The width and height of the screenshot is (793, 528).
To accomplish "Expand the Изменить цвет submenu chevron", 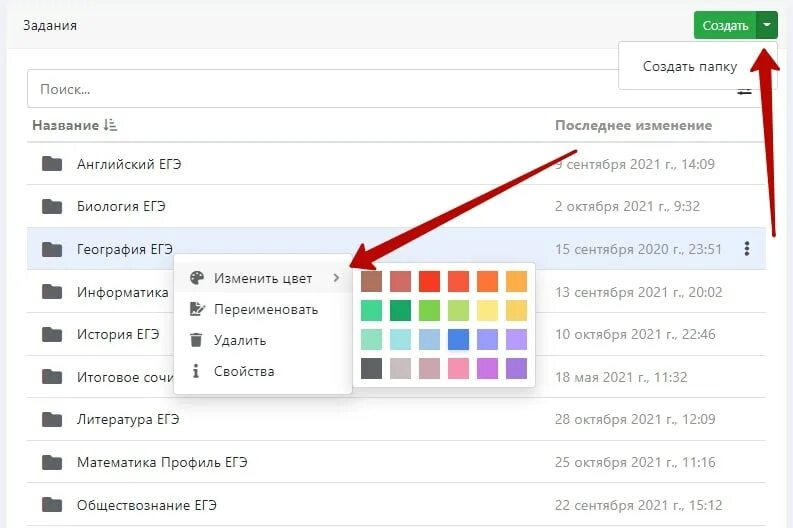I will click(336, 278).
